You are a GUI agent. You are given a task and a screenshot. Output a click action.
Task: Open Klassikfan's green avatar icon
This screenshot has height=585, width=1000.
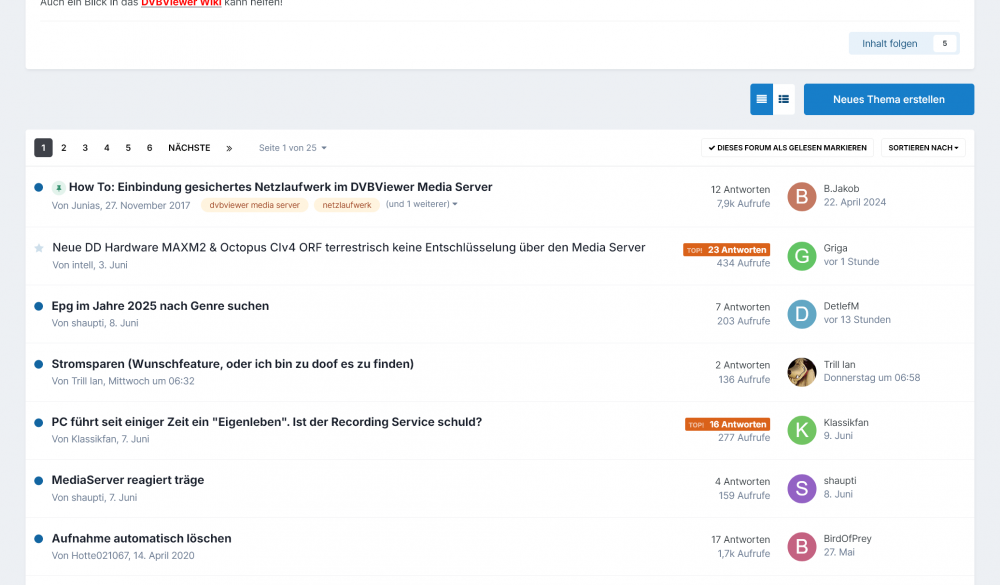point(801,430)
